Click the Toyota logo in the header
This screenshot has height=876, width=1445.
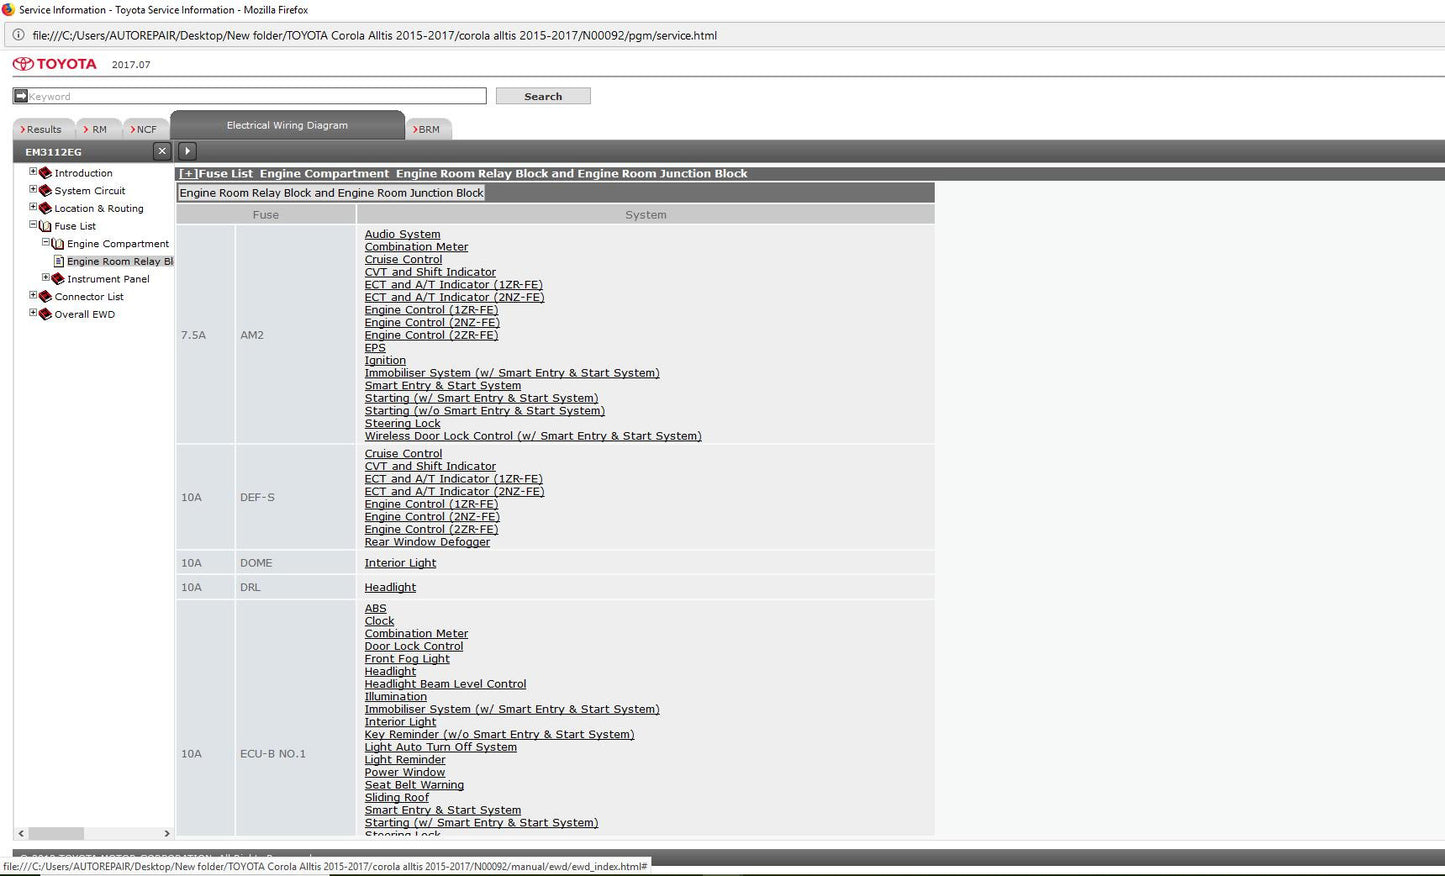(x=54, y=64)
